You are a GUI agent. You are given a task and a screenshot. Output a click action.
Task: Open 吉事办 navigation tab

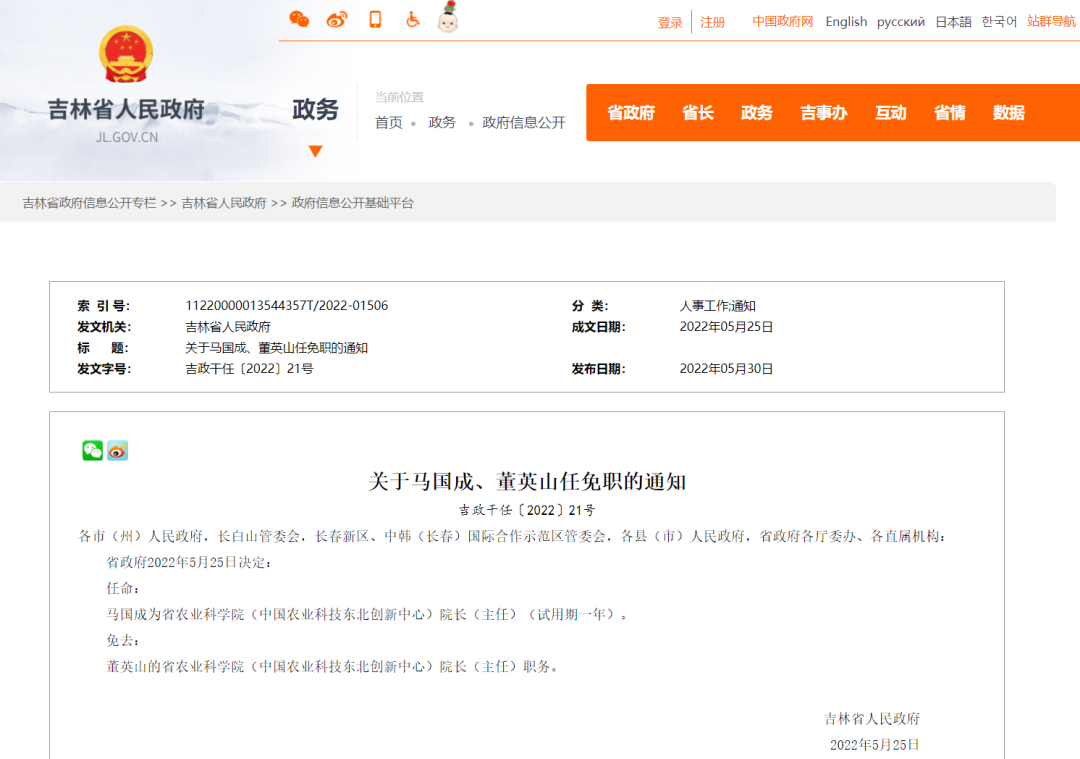tap(824, 113)
